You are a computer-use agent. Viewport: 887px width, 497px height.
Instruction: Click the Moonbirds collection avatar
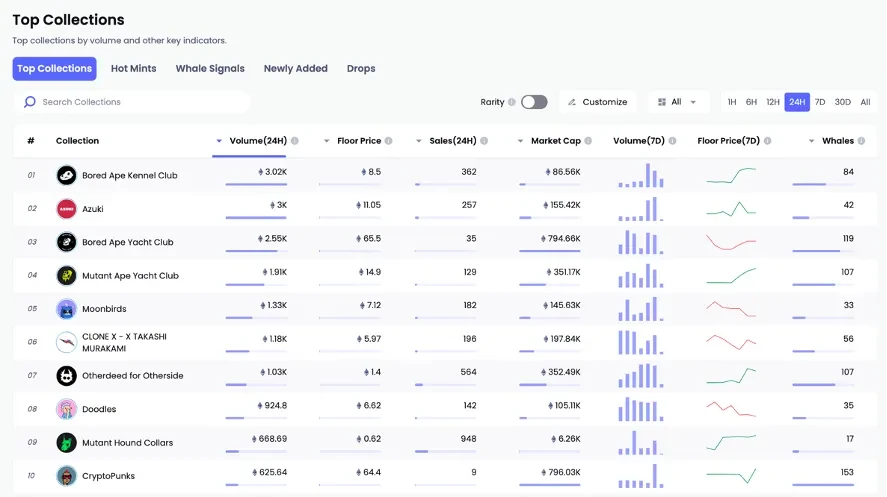pyautogui.click(x=66, y=309)
